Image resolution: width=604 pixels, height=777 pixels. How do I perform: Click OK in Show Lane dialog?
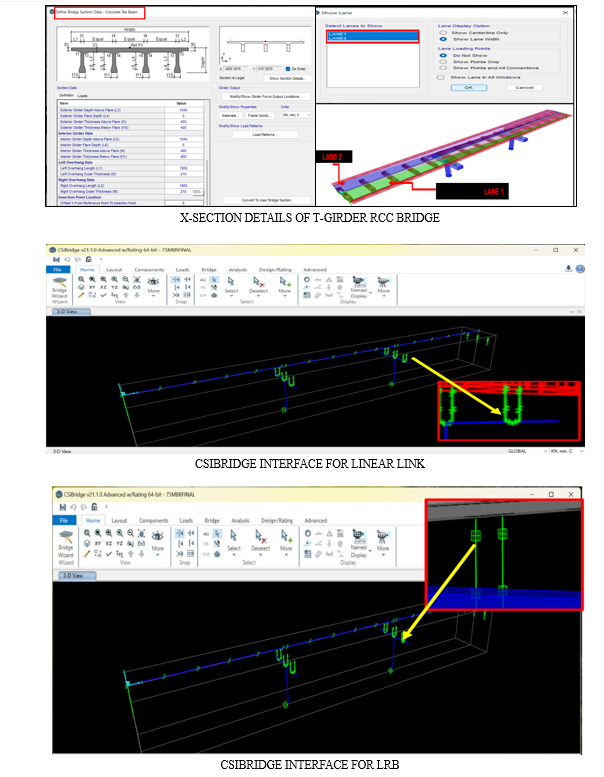point(469,87)
